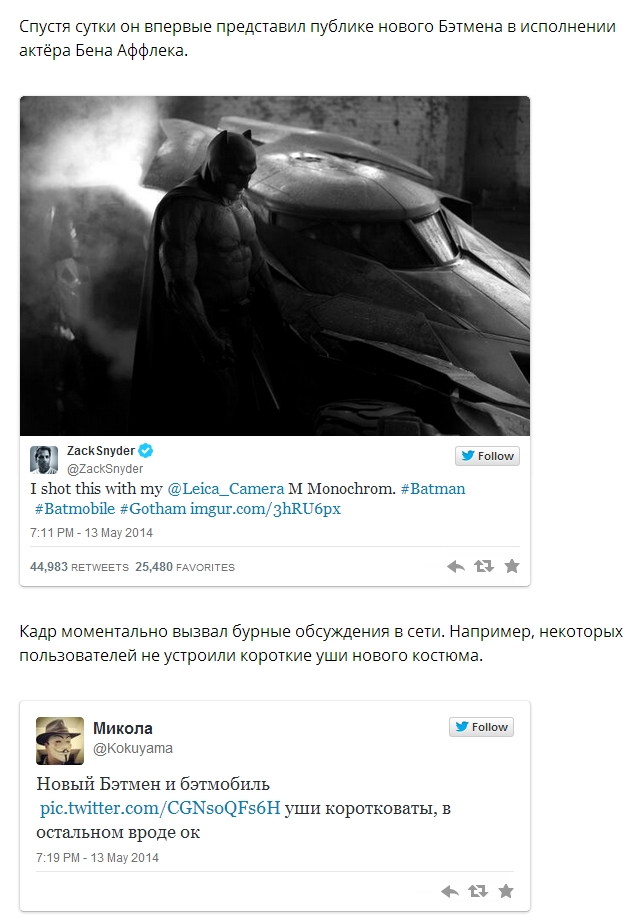Viewport: 632px width, 923px height.
Task: Open Микола's Guy Fawkes avatar
Action: [60, 741]
